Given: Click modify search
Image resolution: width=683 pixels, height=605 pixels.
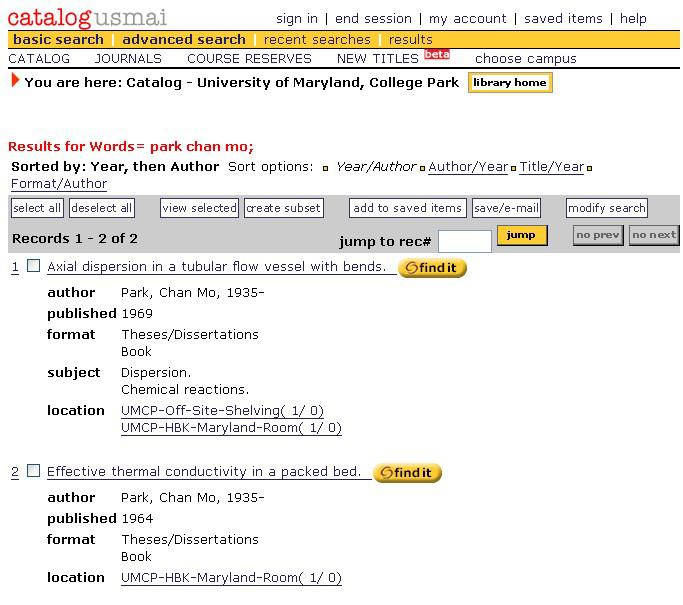Looking at the screenshot, I should pyautogui.click(x=607, y=208).
